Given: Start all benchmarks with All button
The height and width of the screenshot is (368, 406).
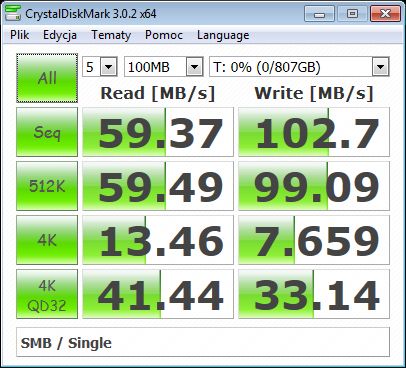Looking at the screenshot, I should pos(47,78).
